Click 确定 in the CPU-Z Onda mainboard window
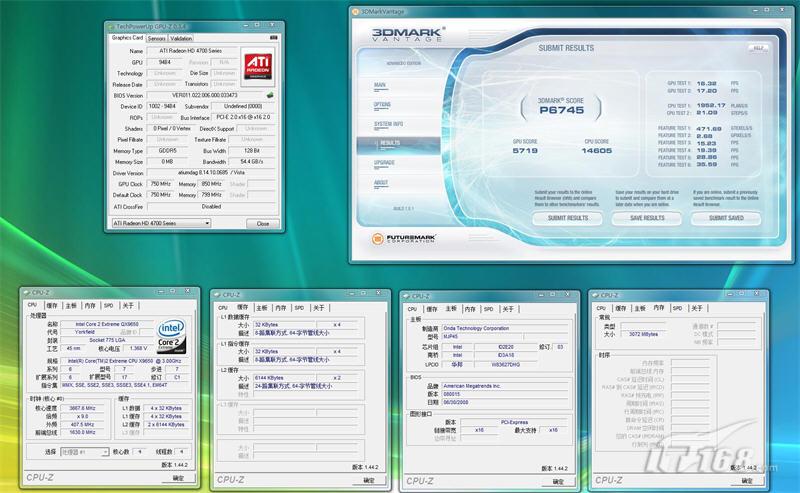Screen dimensions: 800x493 (558, 481)
